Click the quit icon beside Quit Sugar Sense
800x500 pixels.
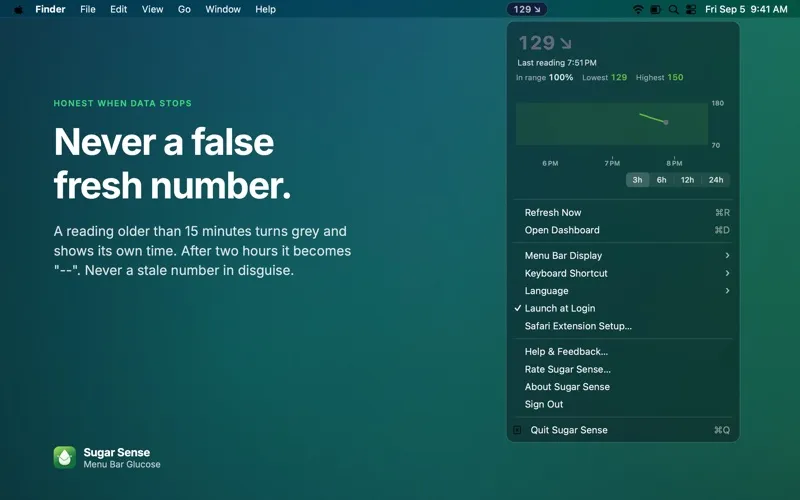coord(517,430)
